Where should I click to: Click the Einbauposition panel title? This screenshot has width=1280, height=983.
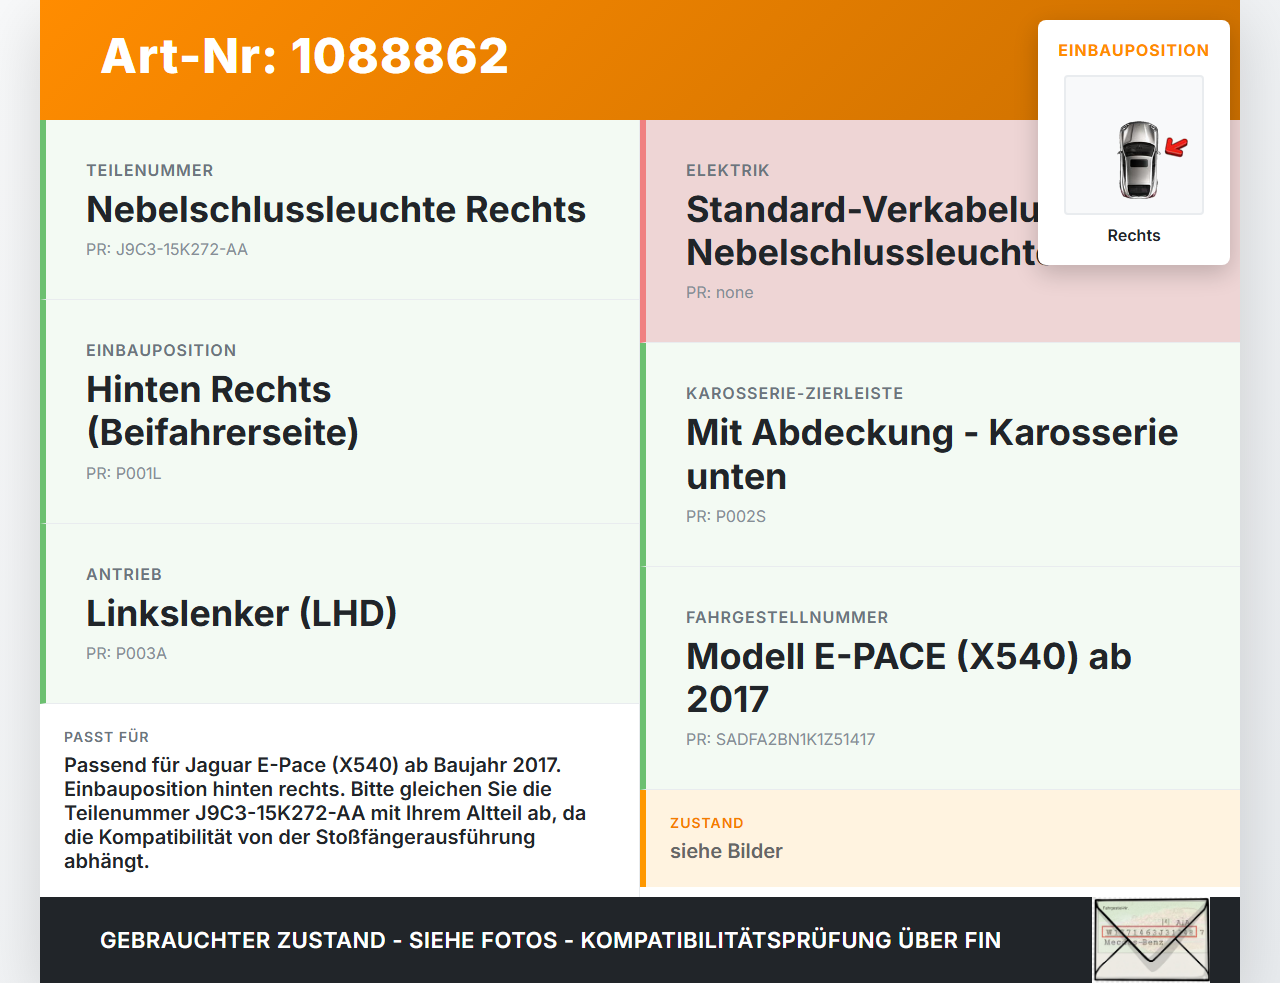point(1134,50)
